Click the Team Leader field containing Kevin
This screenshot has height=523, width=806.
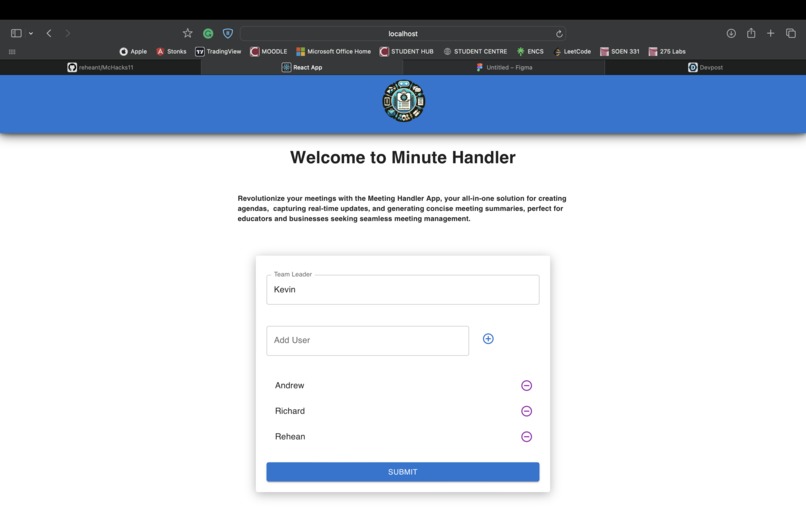pyautogui.click(x=402, y=290)
